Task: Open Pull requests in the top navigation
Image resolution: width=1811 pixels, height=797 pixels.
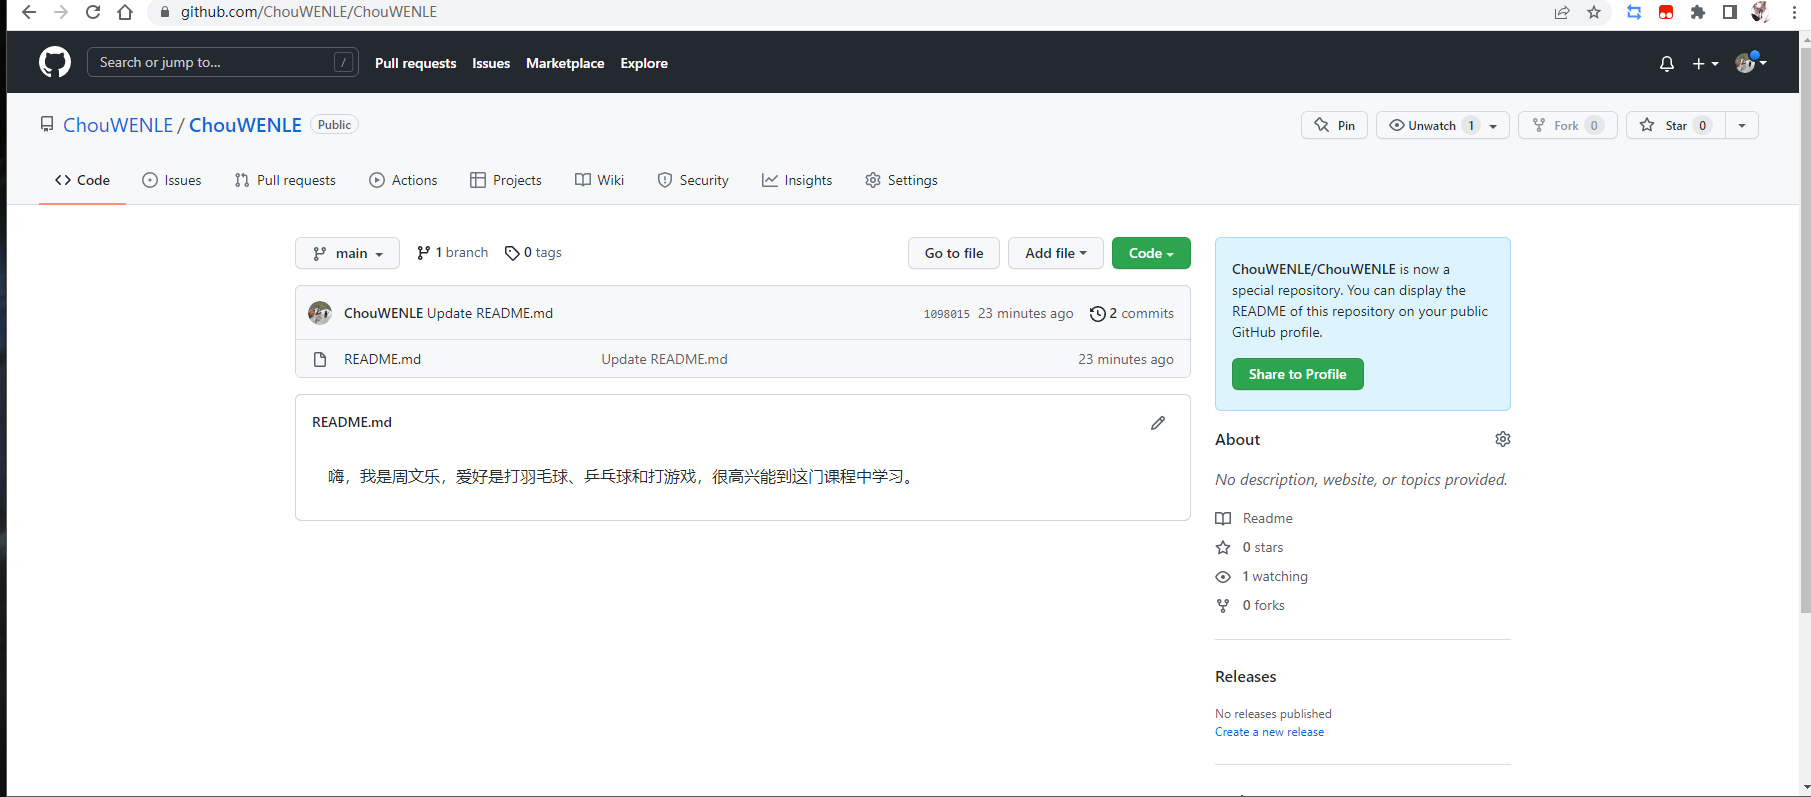Action: pyautogui.click(x=415, y=63)
